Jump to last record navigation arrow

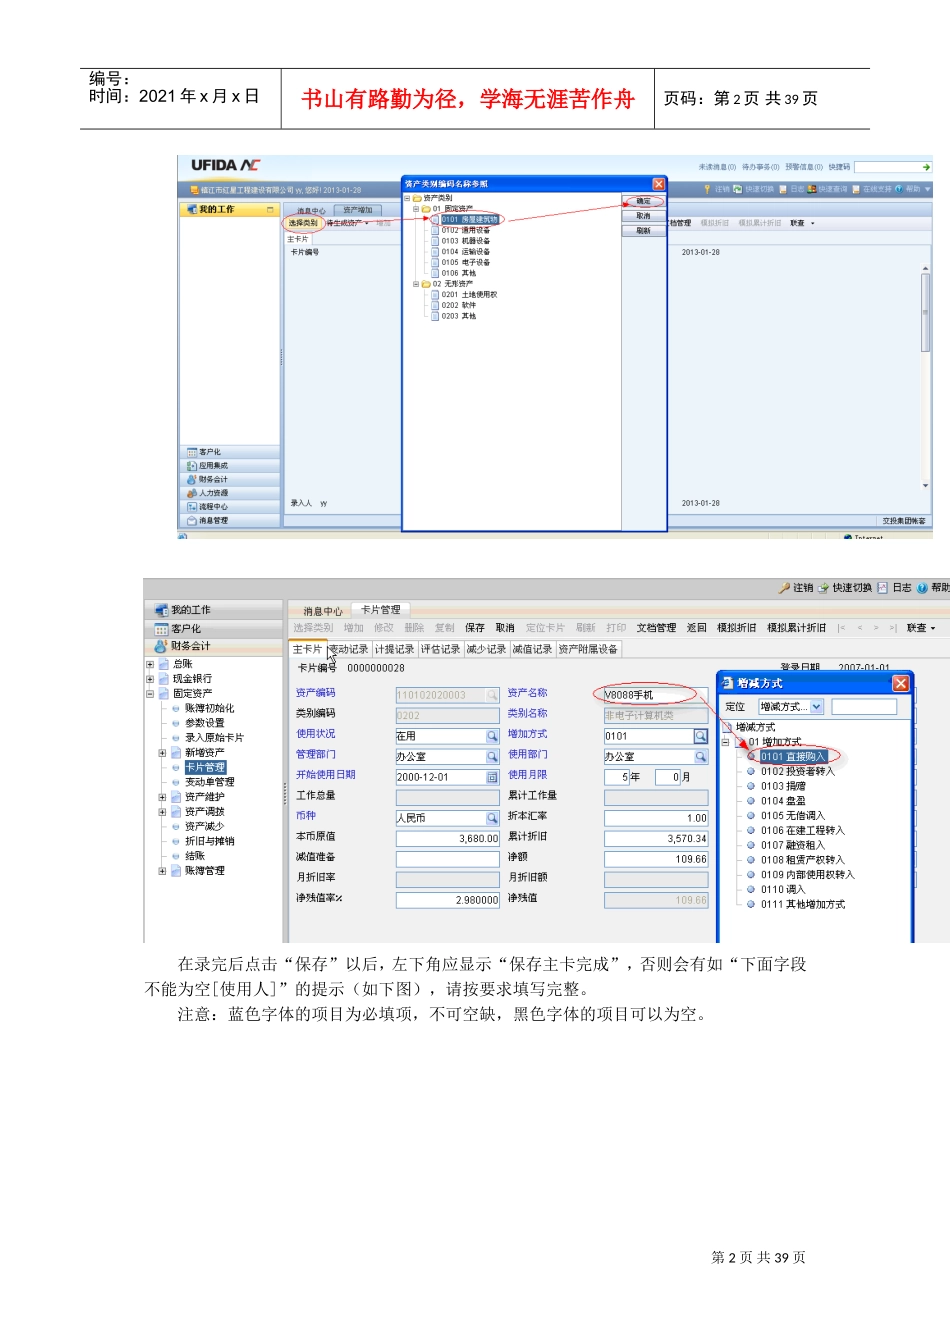click(893, 628)
